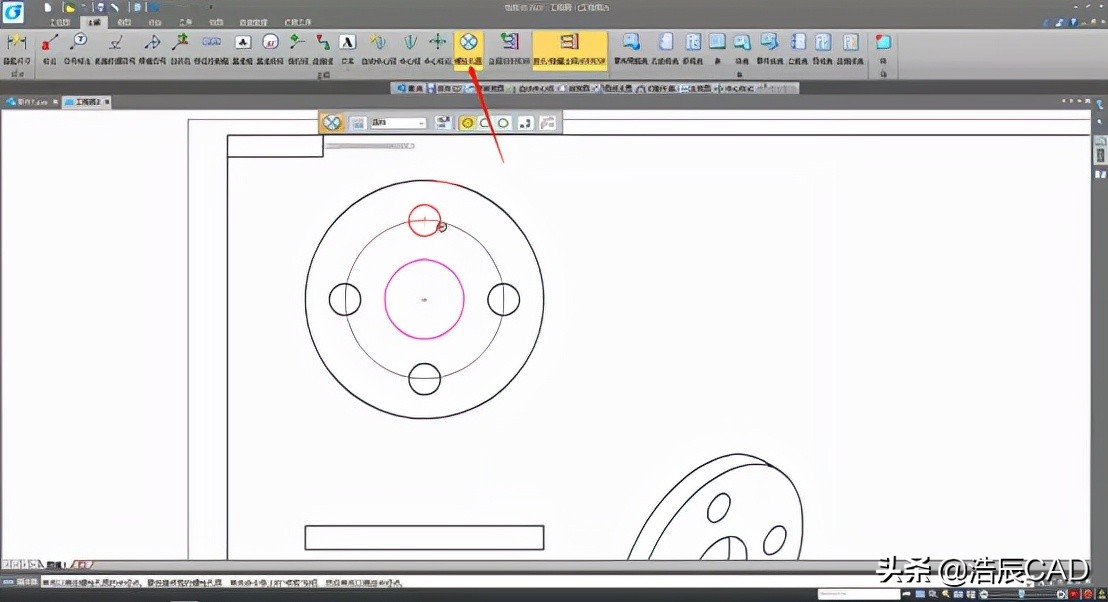Image resolution: width=1108 pixels, height=602 pixels.
Task: Open the application menu G logo button
Action: [x=13, y=11]
